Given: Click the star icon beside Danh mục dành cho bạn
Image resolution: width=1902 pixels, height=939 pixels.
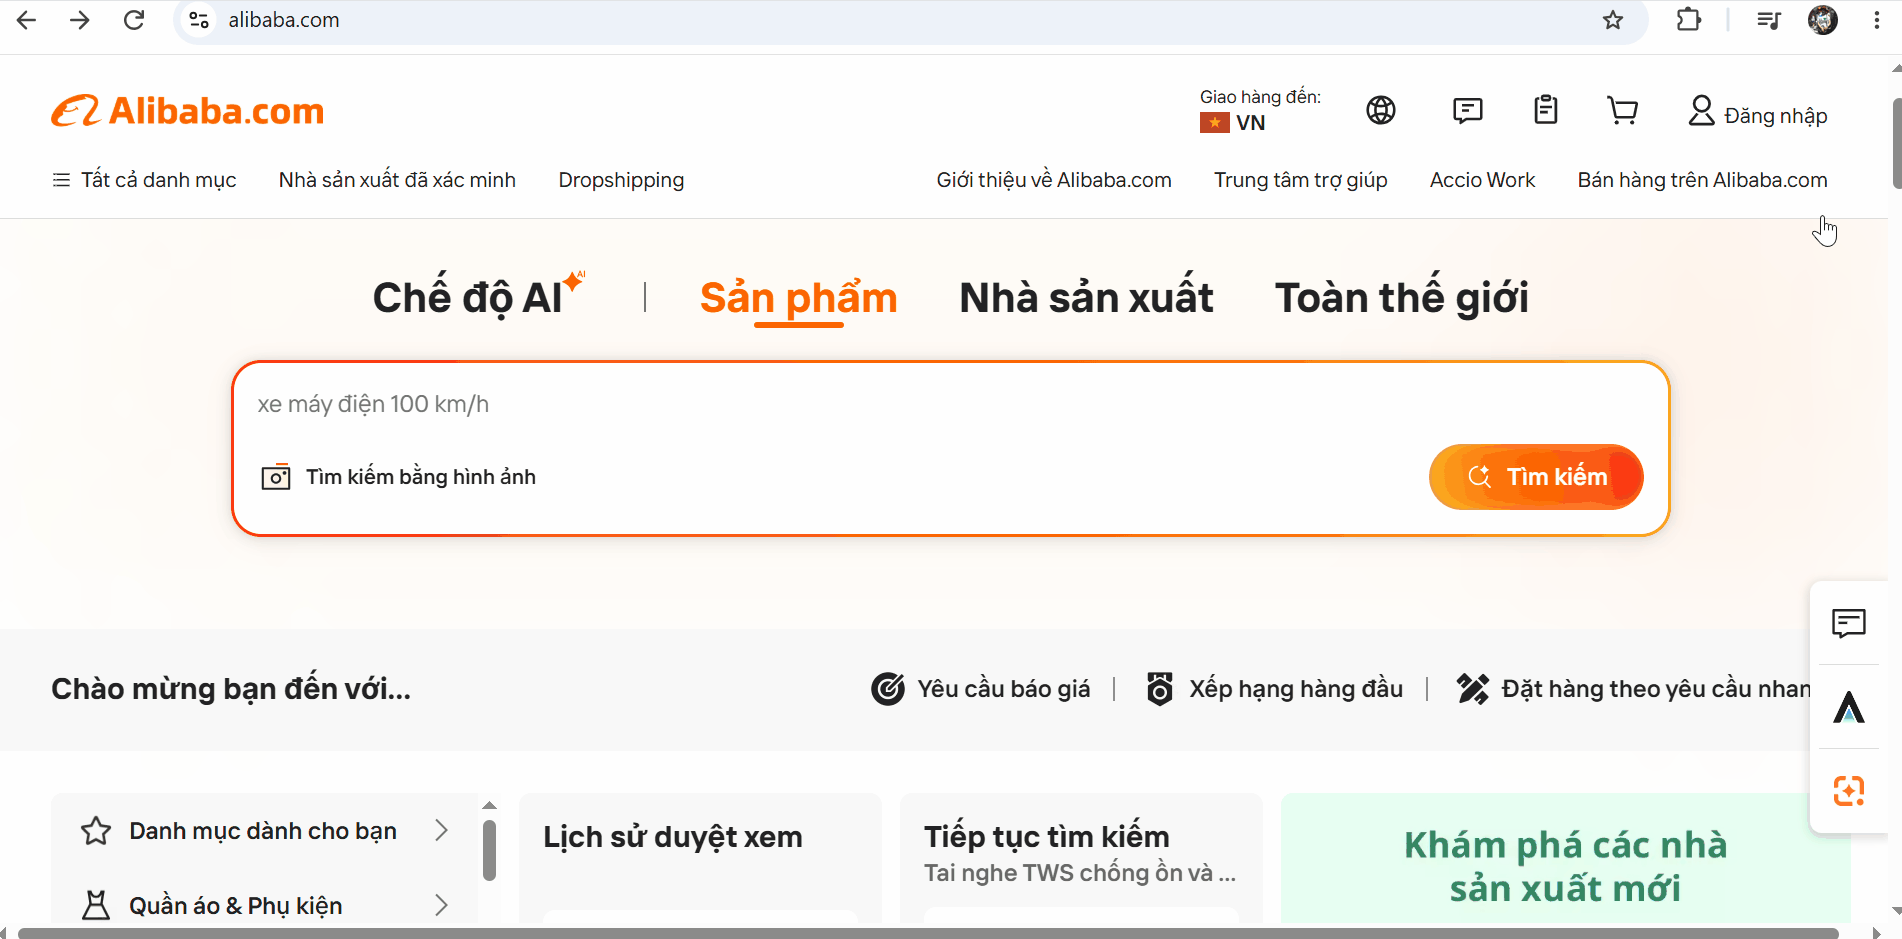Looking at the screenshot, I should coord(96,831).
